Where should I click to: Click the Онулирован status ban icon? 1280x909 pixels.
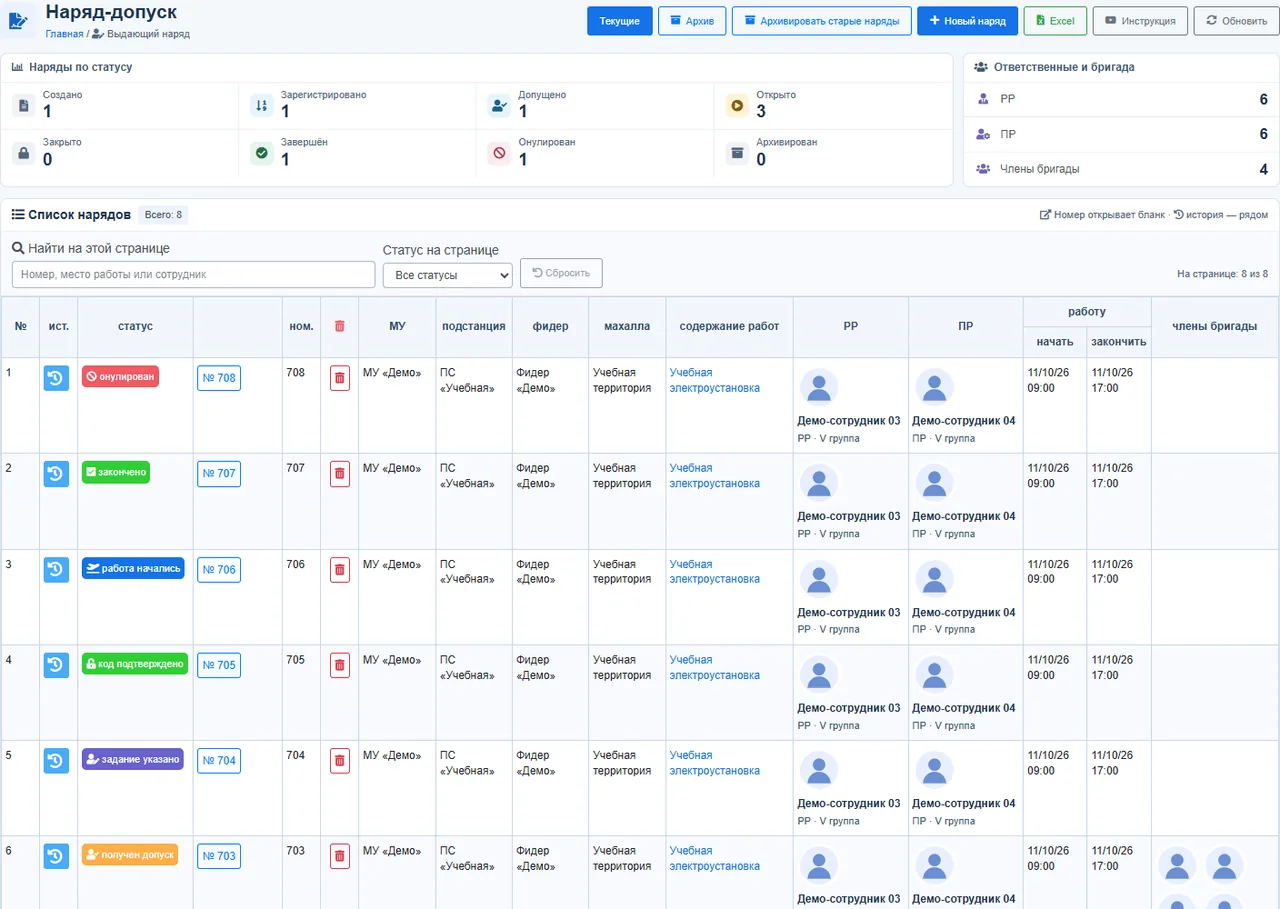pyautogui.click(x=499, y=153)
